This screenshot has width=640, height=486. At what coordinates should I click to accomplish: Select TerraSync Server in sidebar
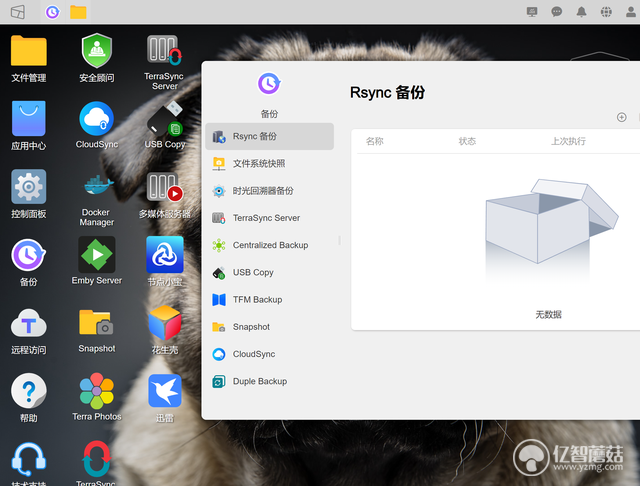pyautogui.click(x=269, y=218)
